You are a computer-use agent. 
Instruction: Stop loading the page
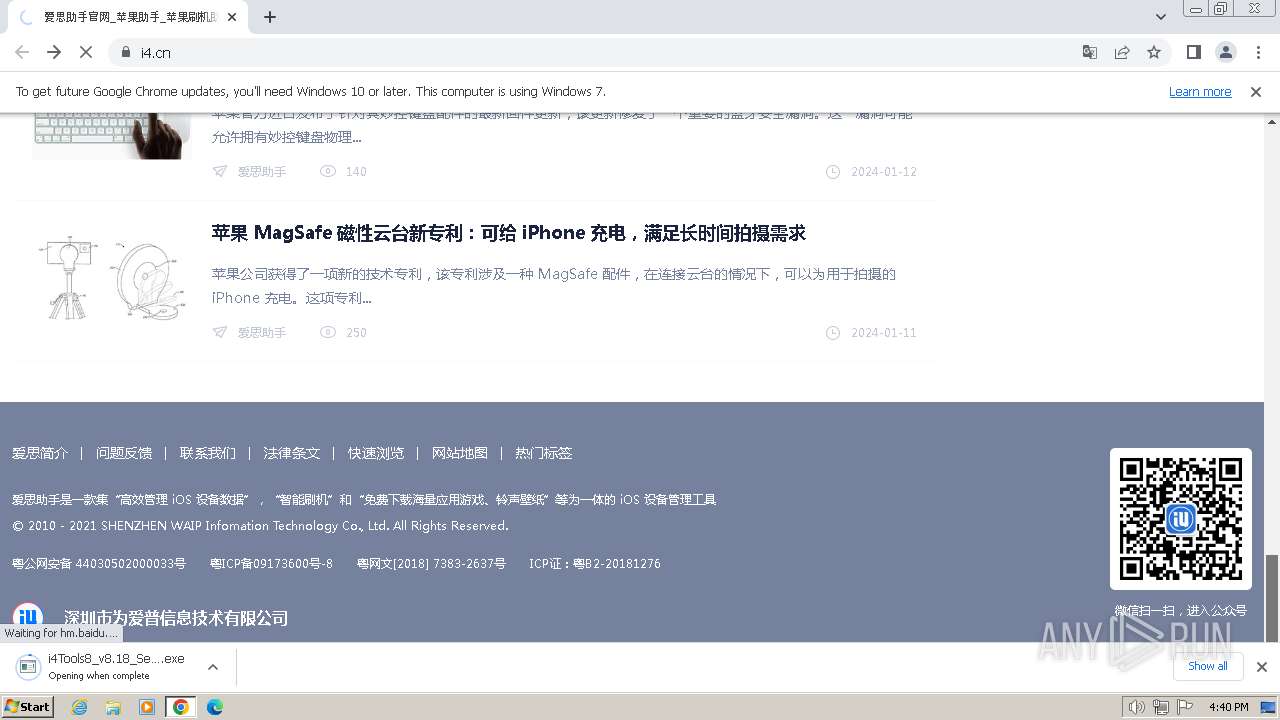coord(86,52)
